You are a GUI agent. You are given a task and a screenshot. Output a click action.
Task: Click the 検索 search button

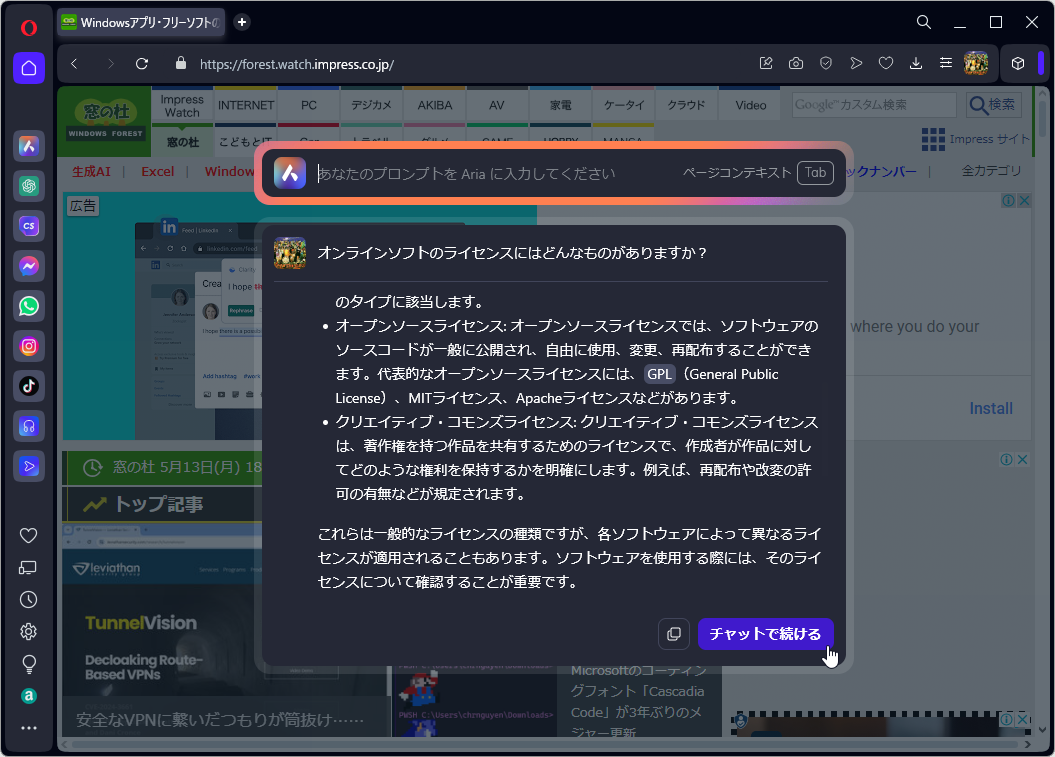pyautogui.click(x=992, y=104)
